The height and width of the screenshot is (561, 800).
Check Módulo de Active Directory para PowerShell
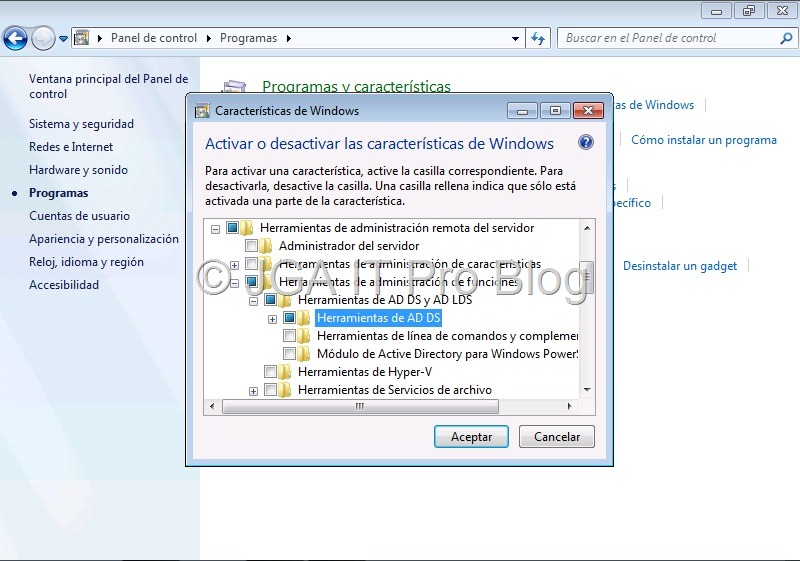point(289,354)
